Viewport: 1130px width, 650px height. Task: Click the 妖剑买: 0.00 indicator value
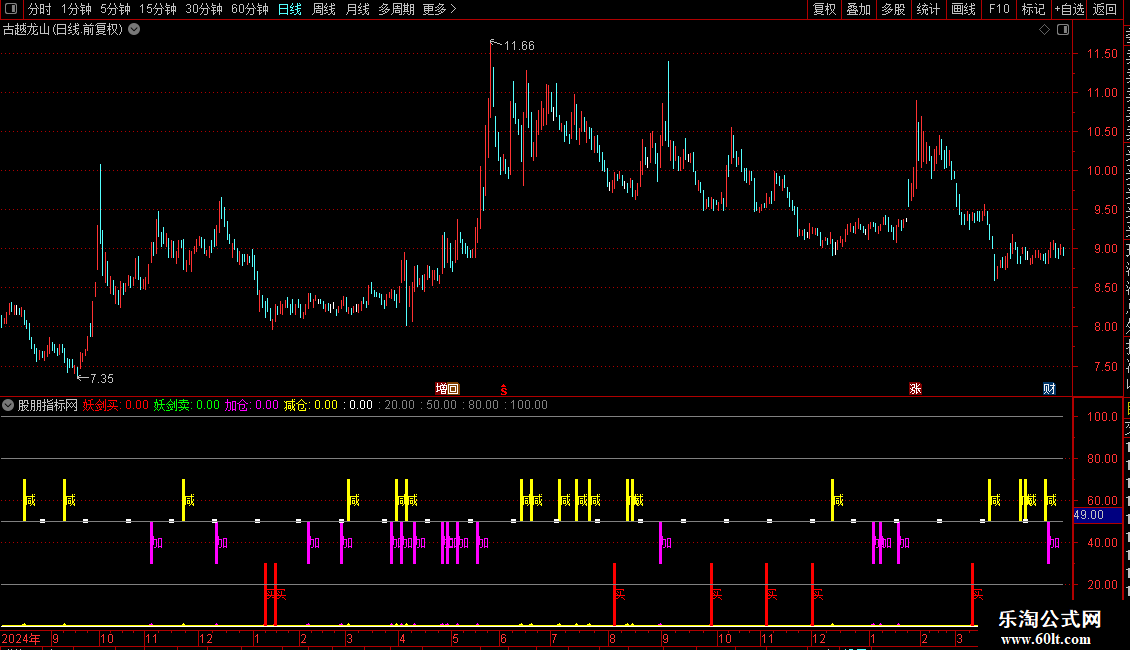point(115,405)
